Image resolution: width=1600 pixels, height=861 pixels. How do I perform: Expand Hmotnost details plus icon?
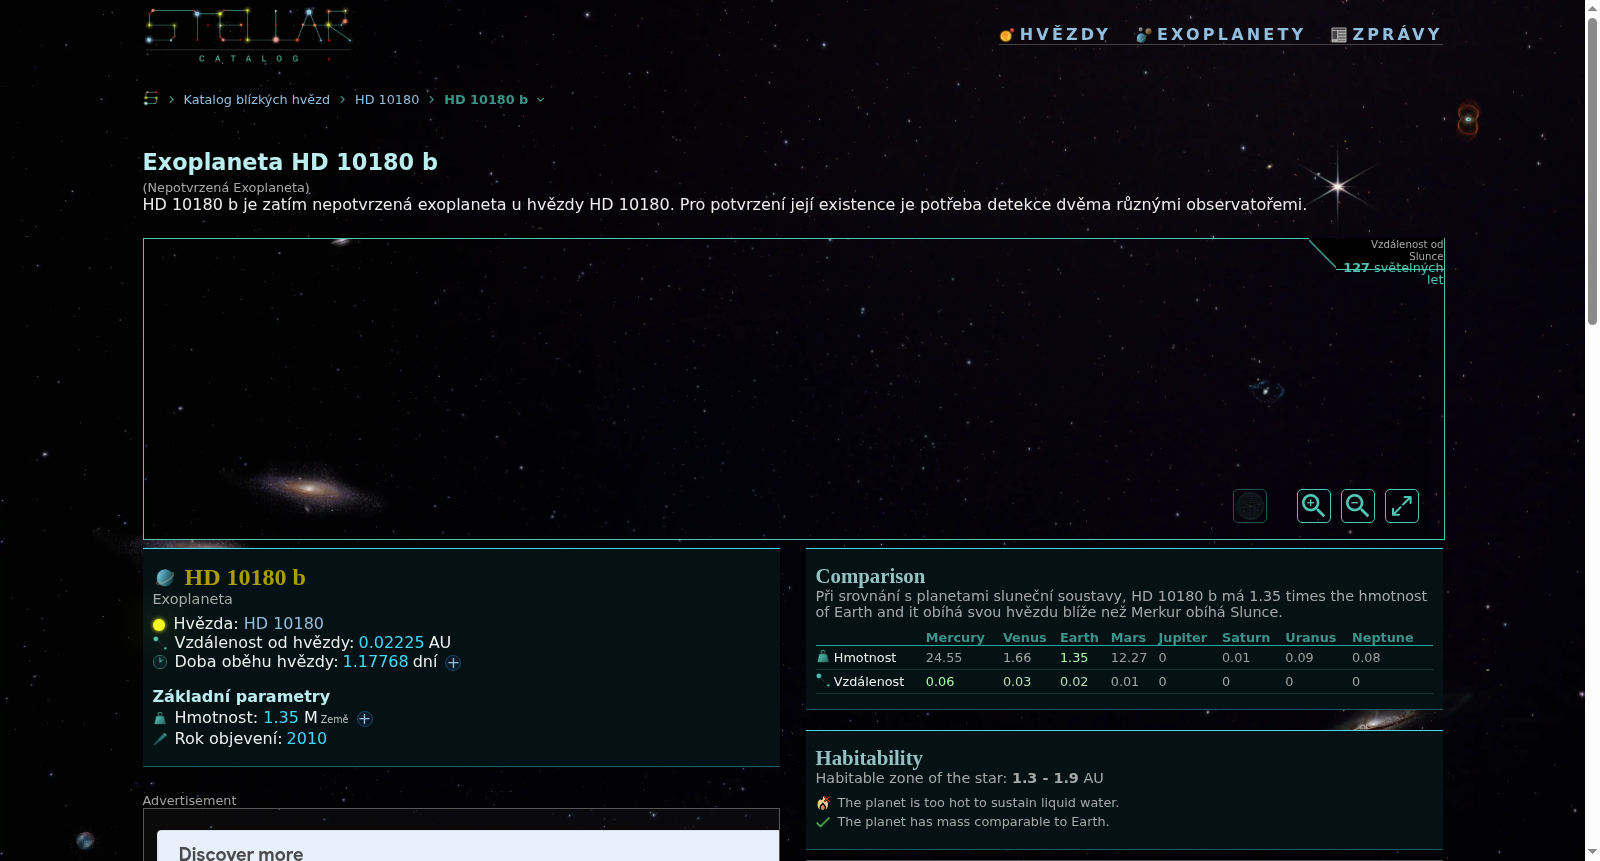(x=365, y=719)
